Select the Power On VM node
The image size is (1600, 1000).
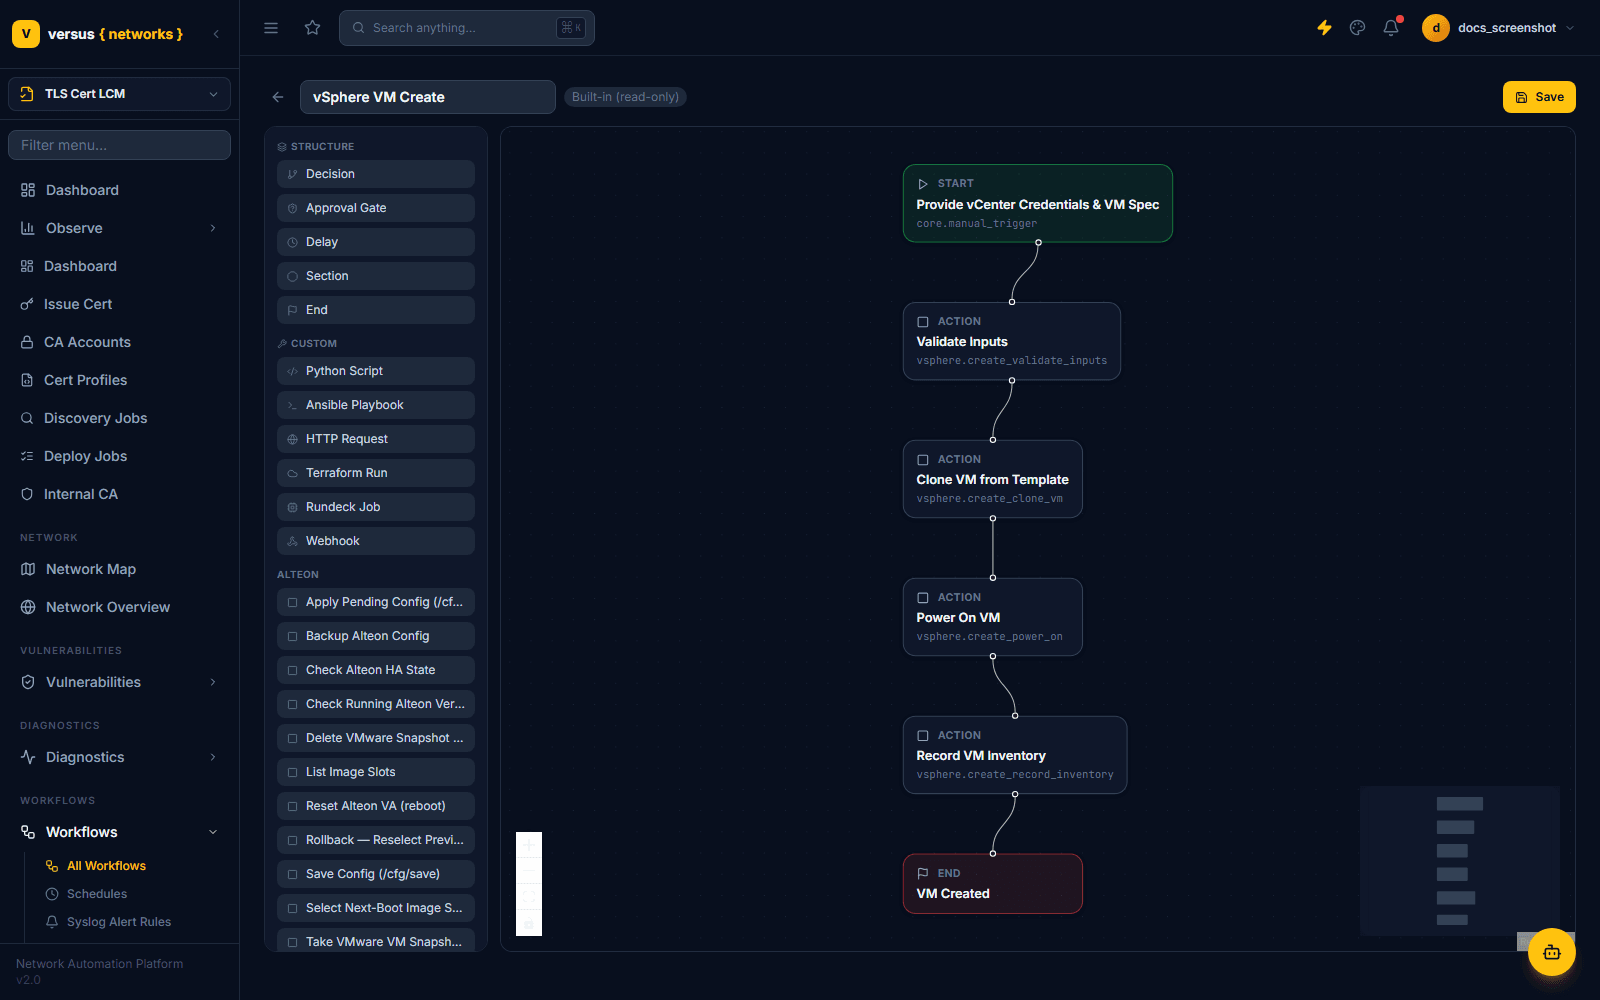coord(993,617)
